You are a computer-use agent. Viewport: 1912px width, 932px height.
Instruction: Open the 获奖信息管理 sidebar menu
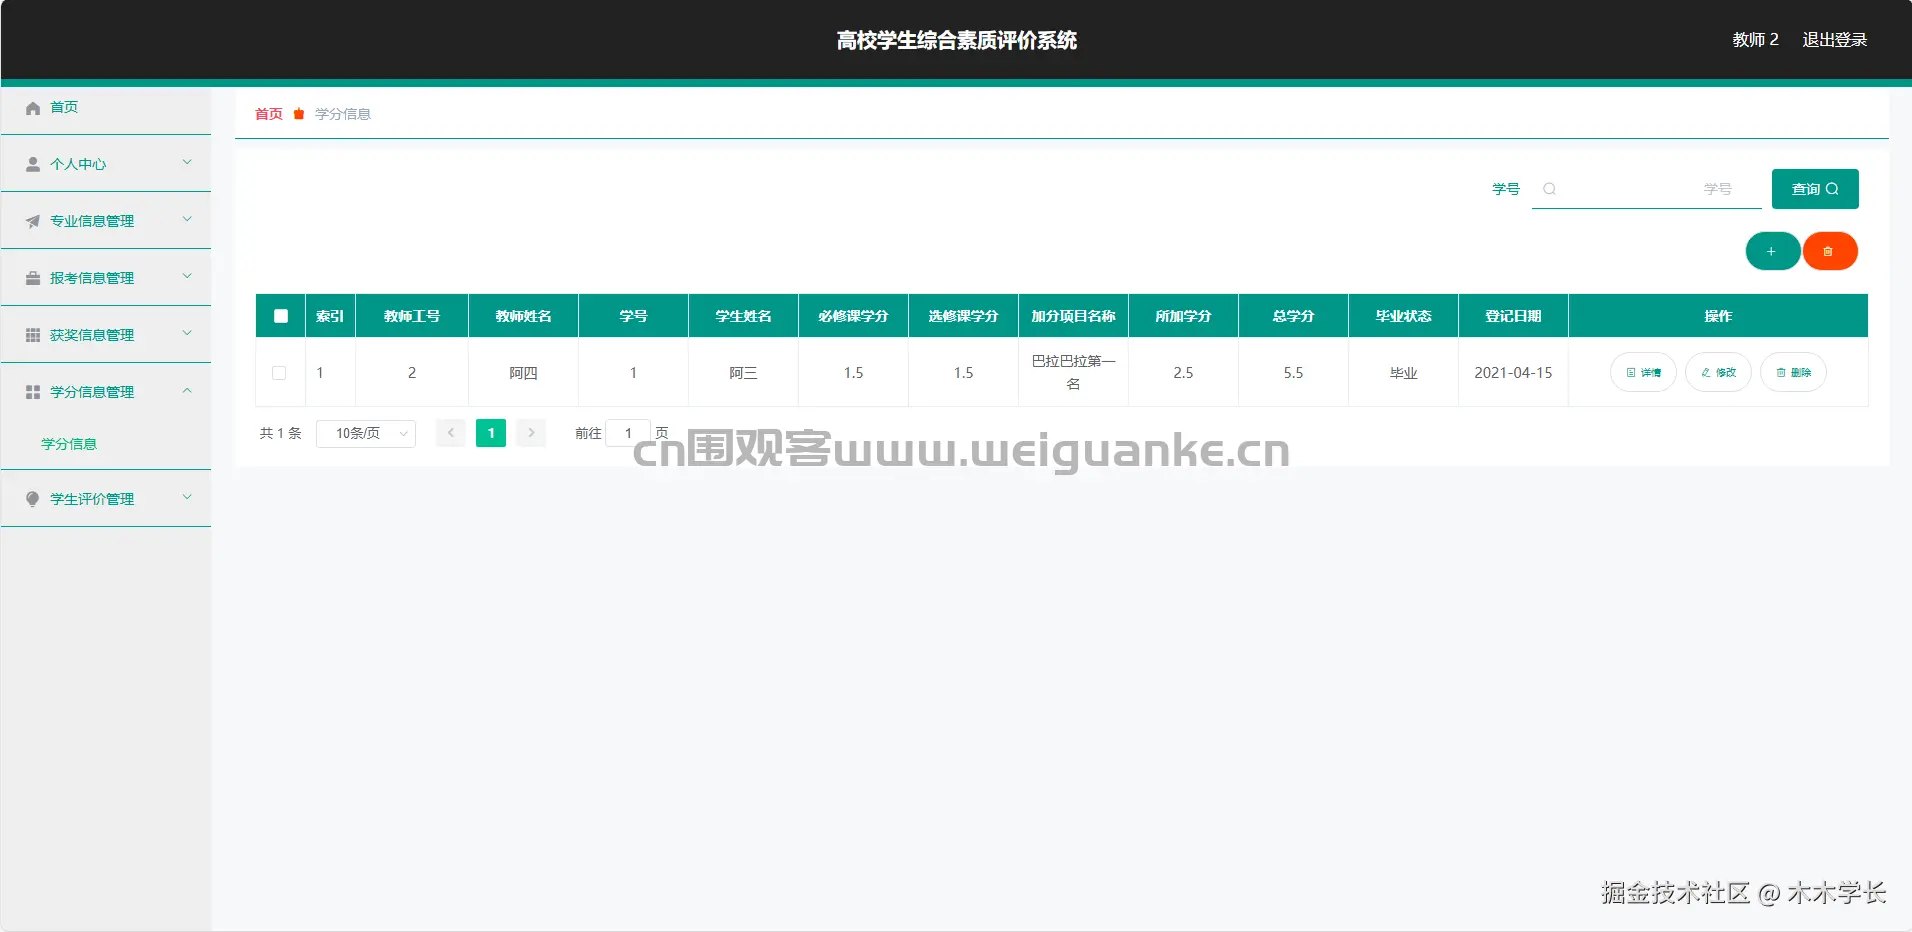pos(106,335)
